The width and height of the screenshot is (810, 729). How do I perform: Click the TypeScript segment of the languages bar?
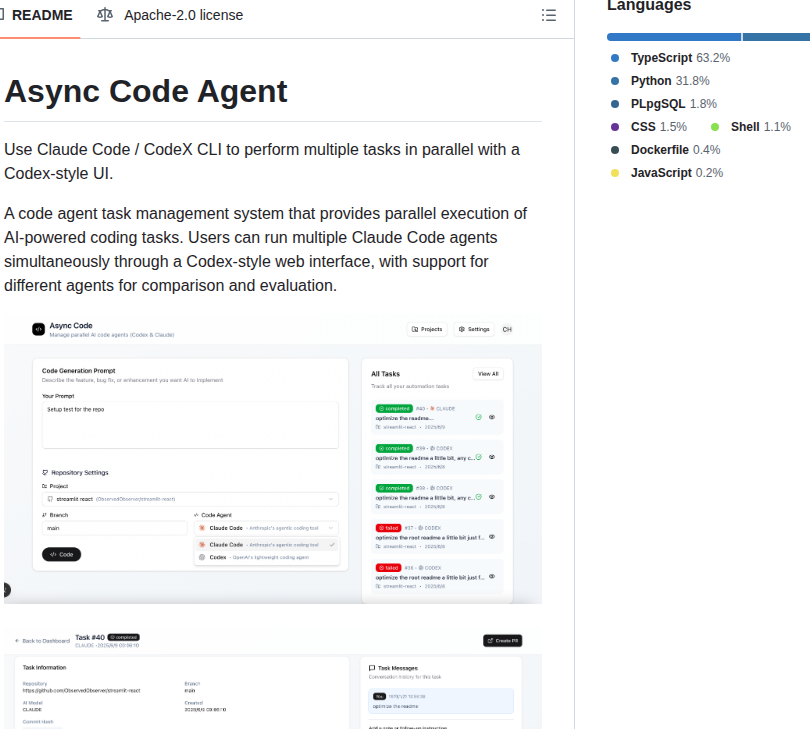coord(674,37)
